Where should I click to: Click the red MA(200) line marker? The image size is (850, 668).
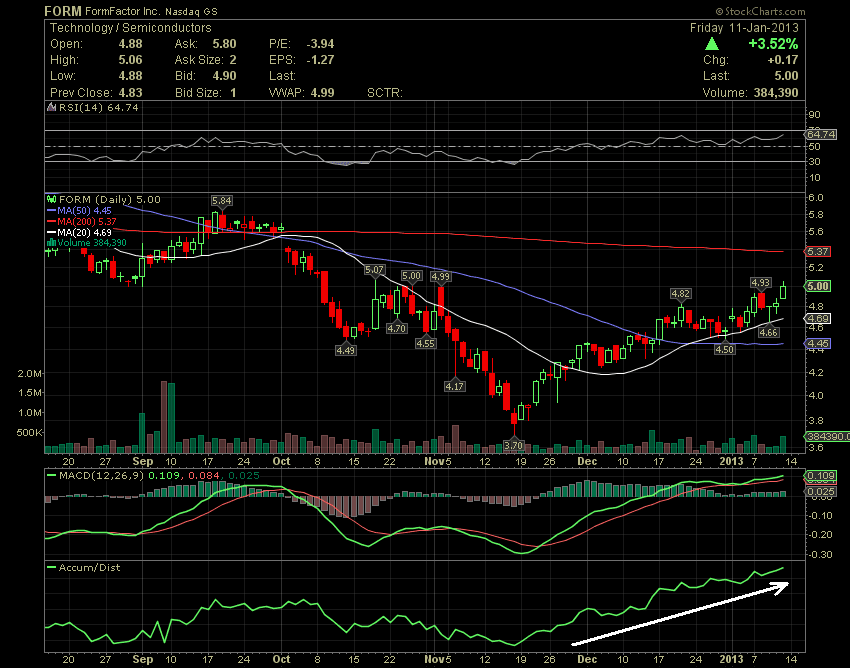51,221
